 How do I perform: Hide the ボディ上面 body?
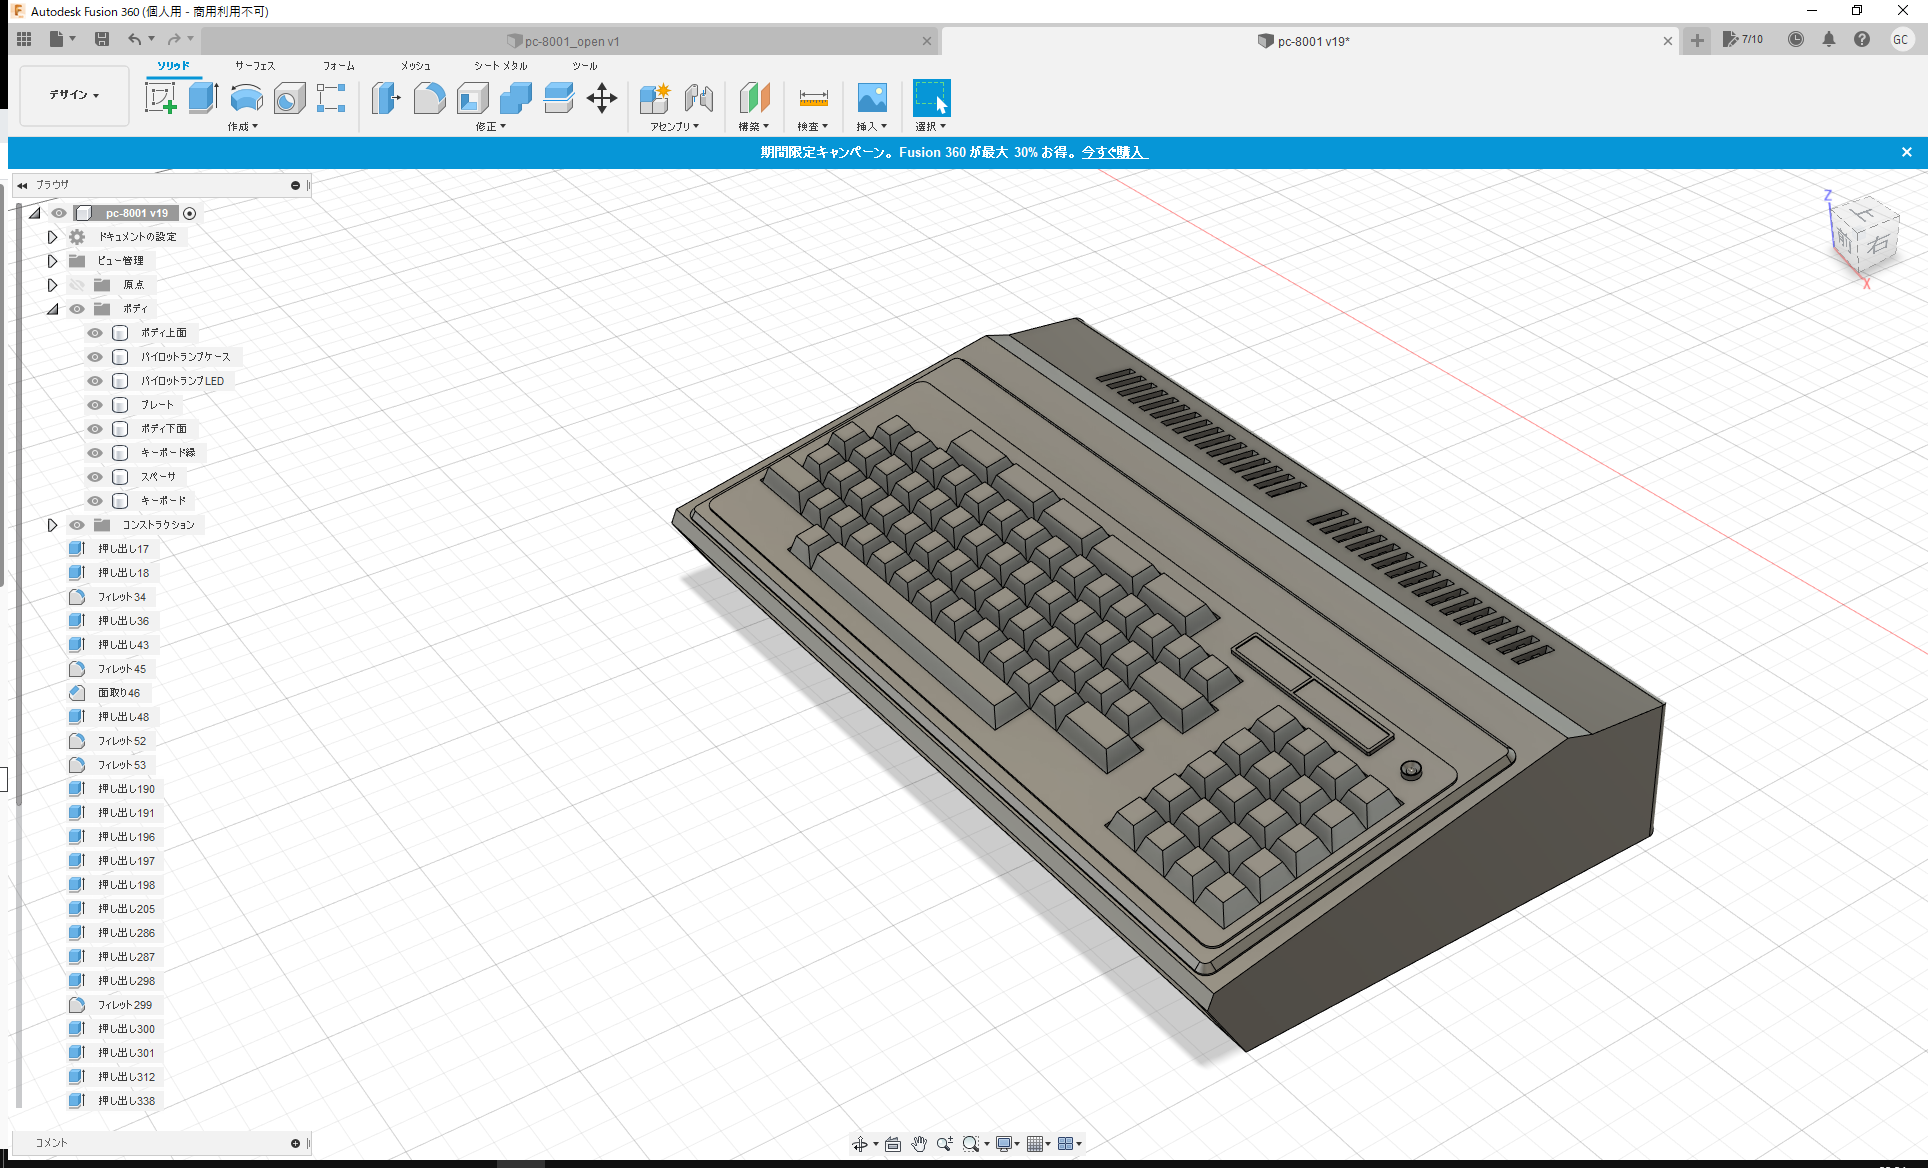click(94, 332)
